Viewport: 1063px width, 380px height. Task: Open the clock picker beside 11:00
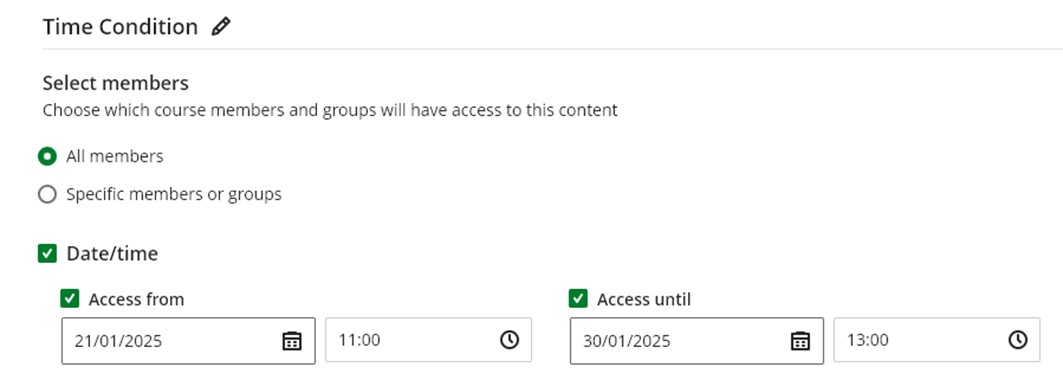(x=509, y=340)
